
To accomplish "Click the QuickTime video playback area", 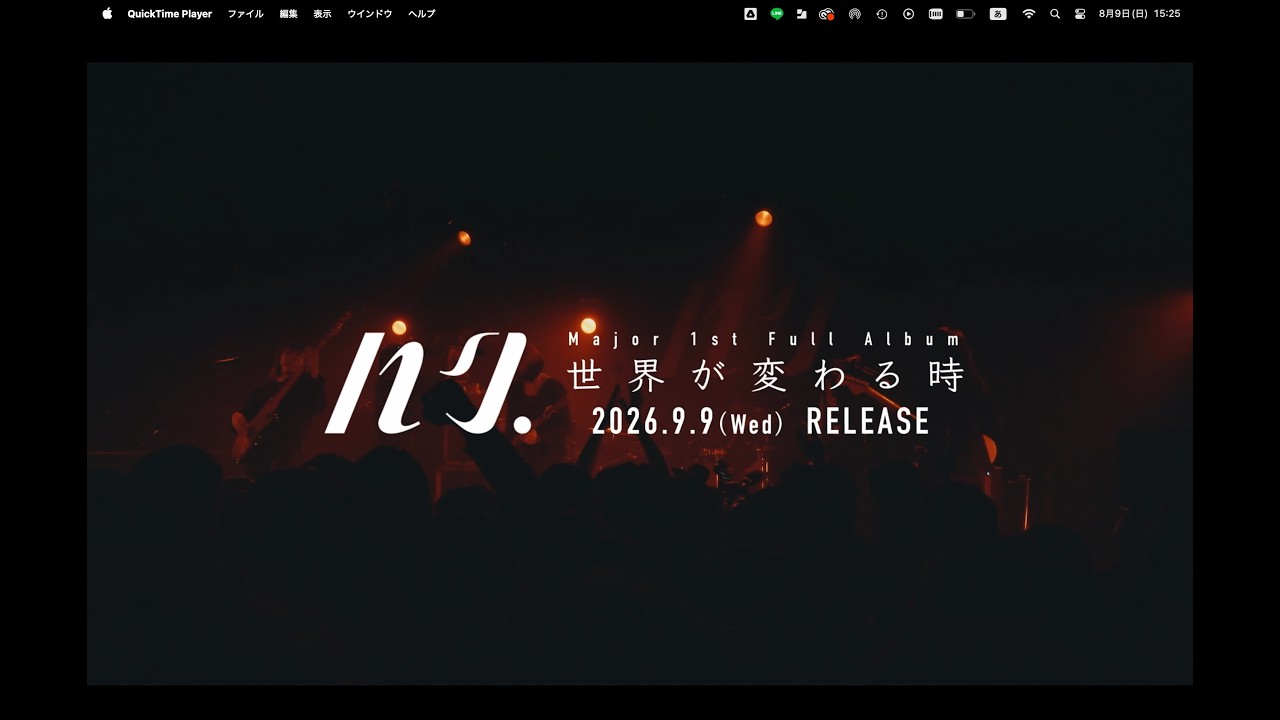I will click(640, 374).
